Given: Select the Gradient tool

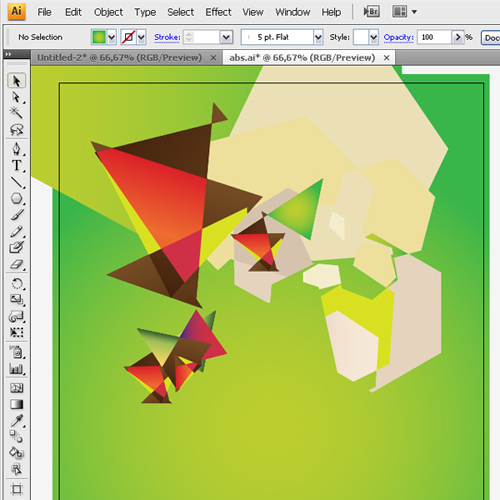Looking at the screenshot, I should (x=16, y=404).
